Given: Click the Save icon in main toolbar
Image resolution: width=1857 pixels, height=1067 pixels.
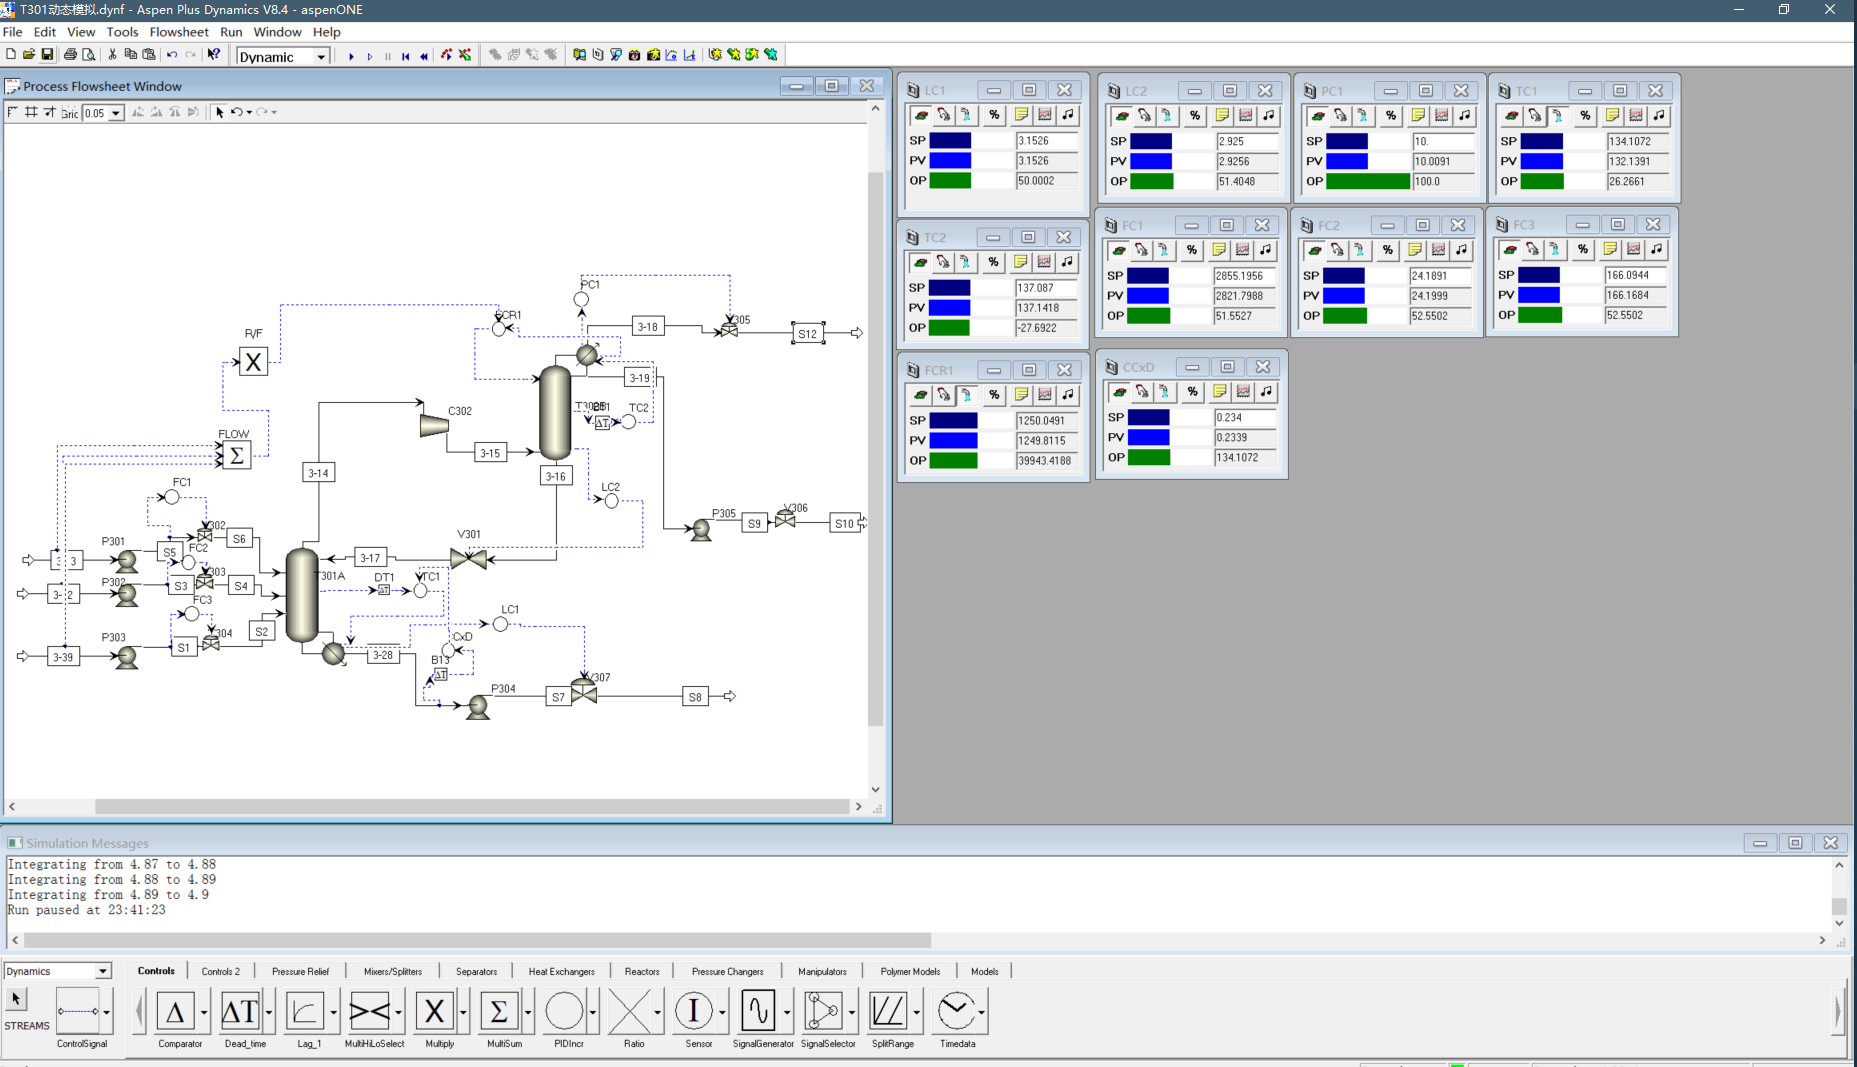Looking at the screenshot, I should tap(46, 55).
